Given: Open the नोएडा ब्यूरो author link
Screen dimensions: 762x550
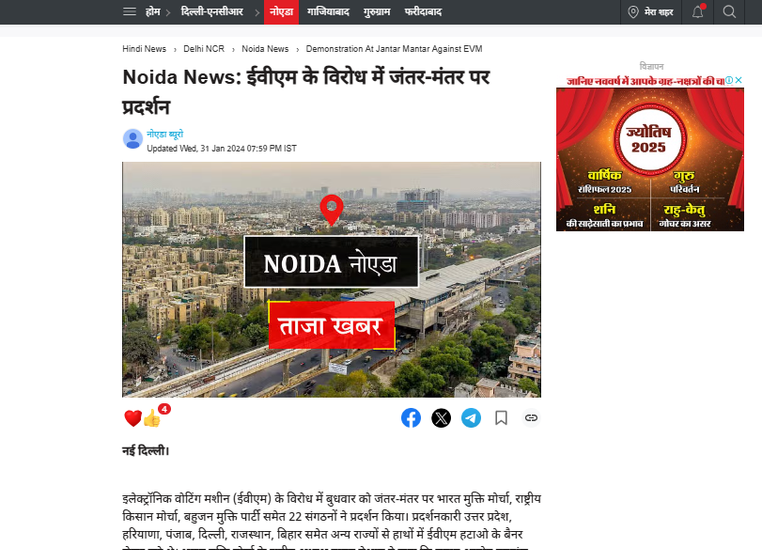Looking at the screenshot, I should (165, 134).
